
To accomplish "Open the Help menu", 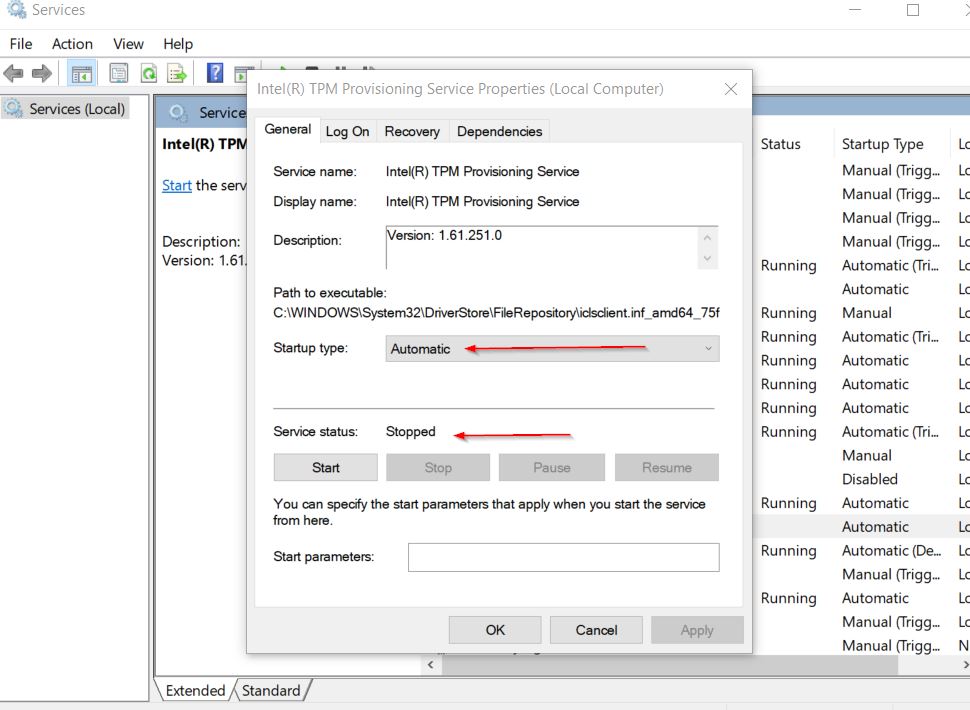I will (178, 44).
